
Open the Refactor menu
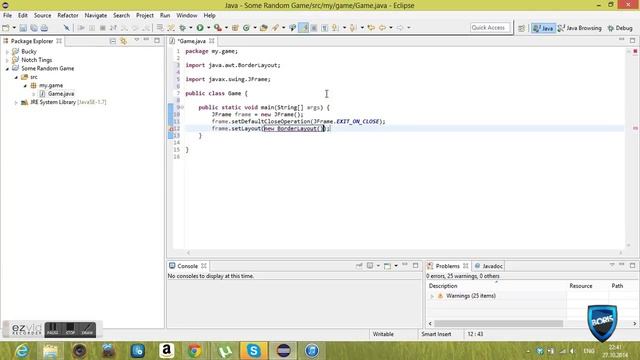click(68, 15)
